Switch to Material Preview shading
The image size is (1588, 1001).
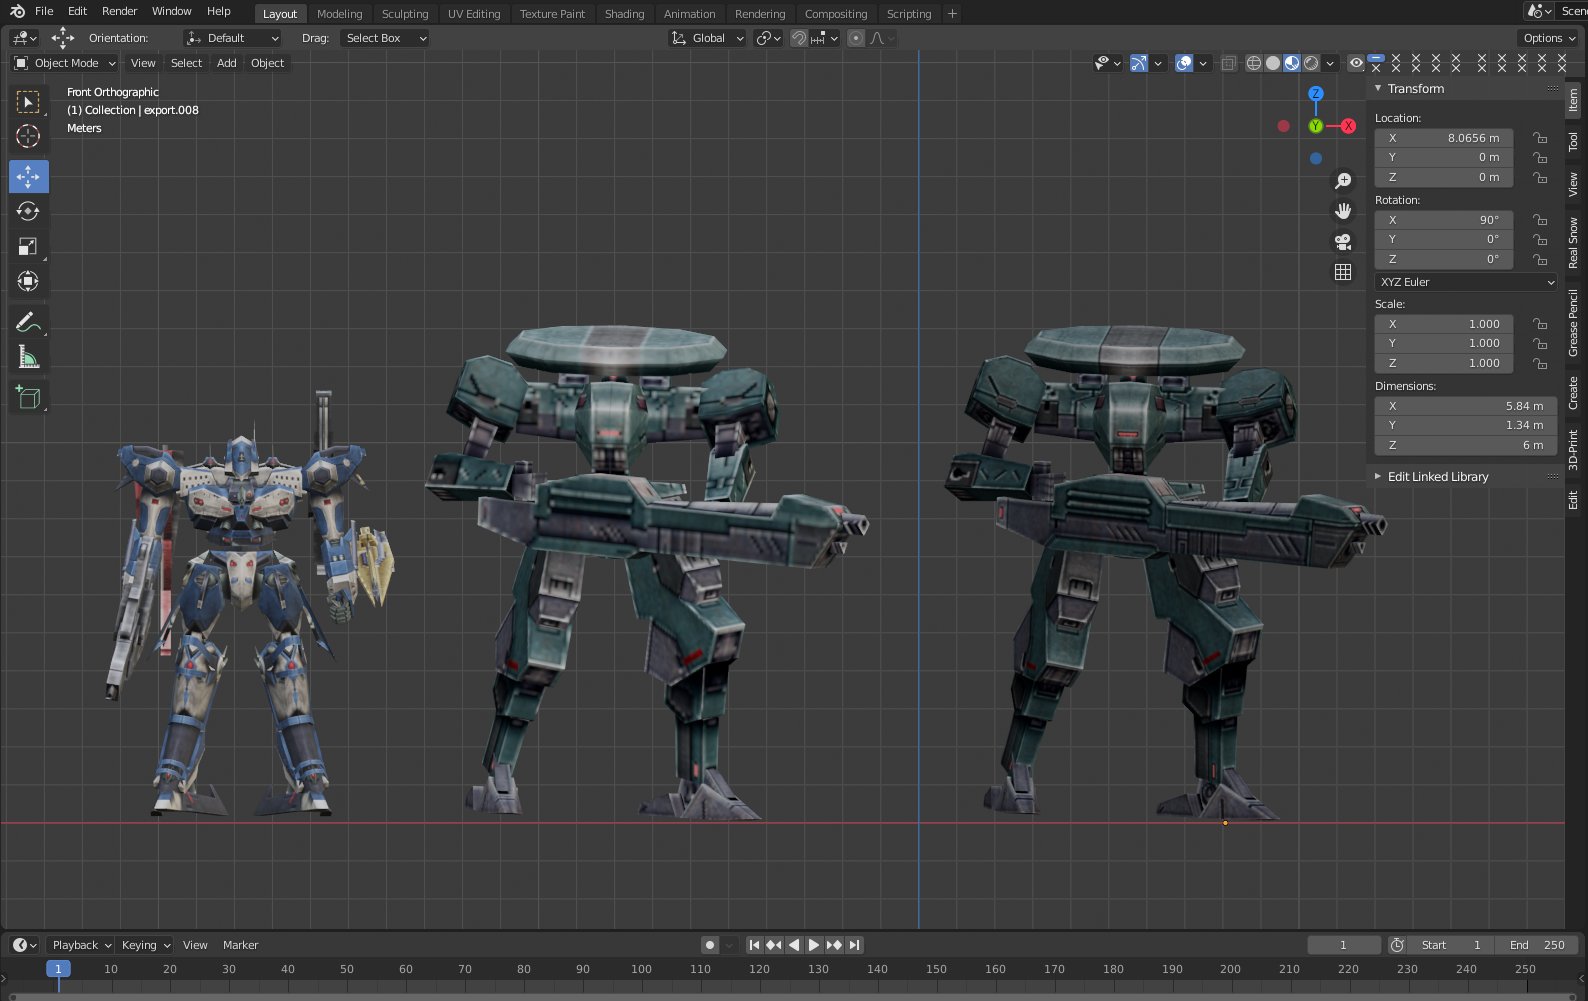point(1292,63)
